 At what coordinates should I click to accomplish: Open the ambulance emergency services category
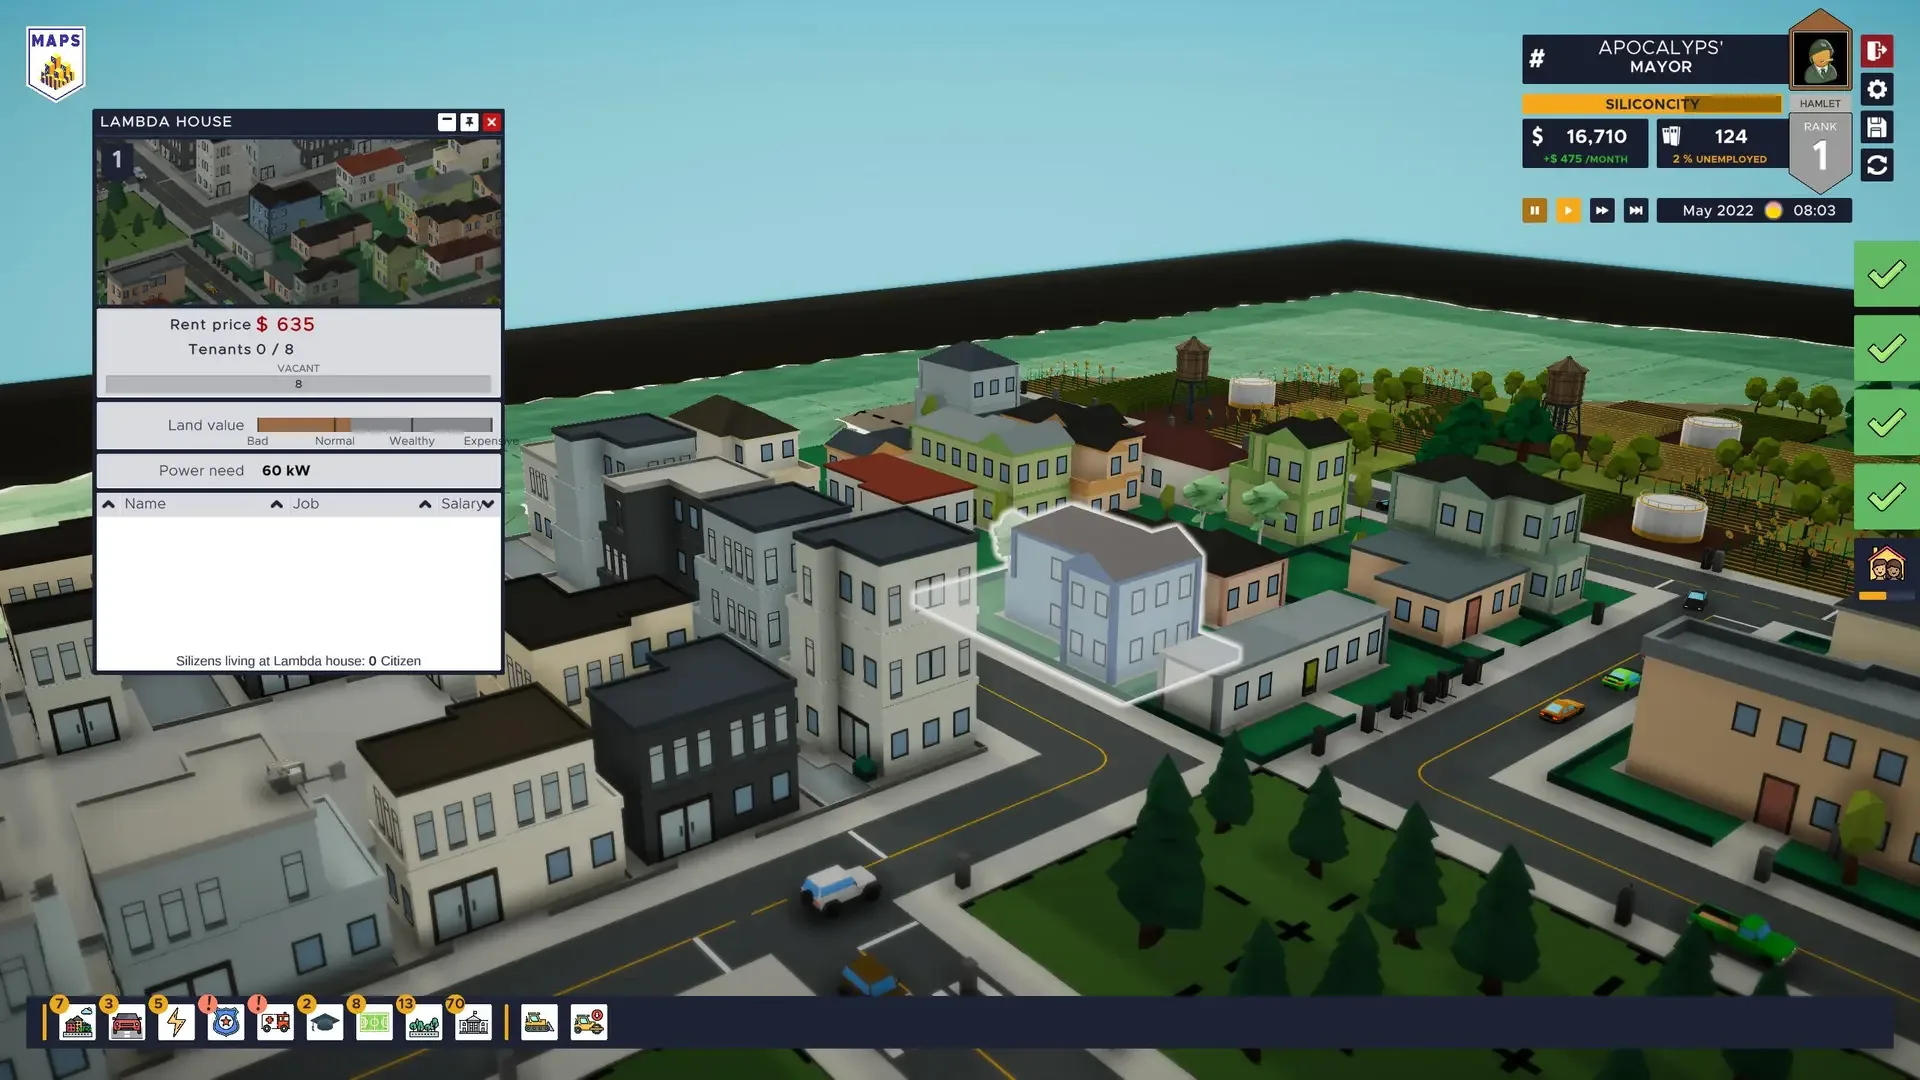click(x=275, y=1023)
